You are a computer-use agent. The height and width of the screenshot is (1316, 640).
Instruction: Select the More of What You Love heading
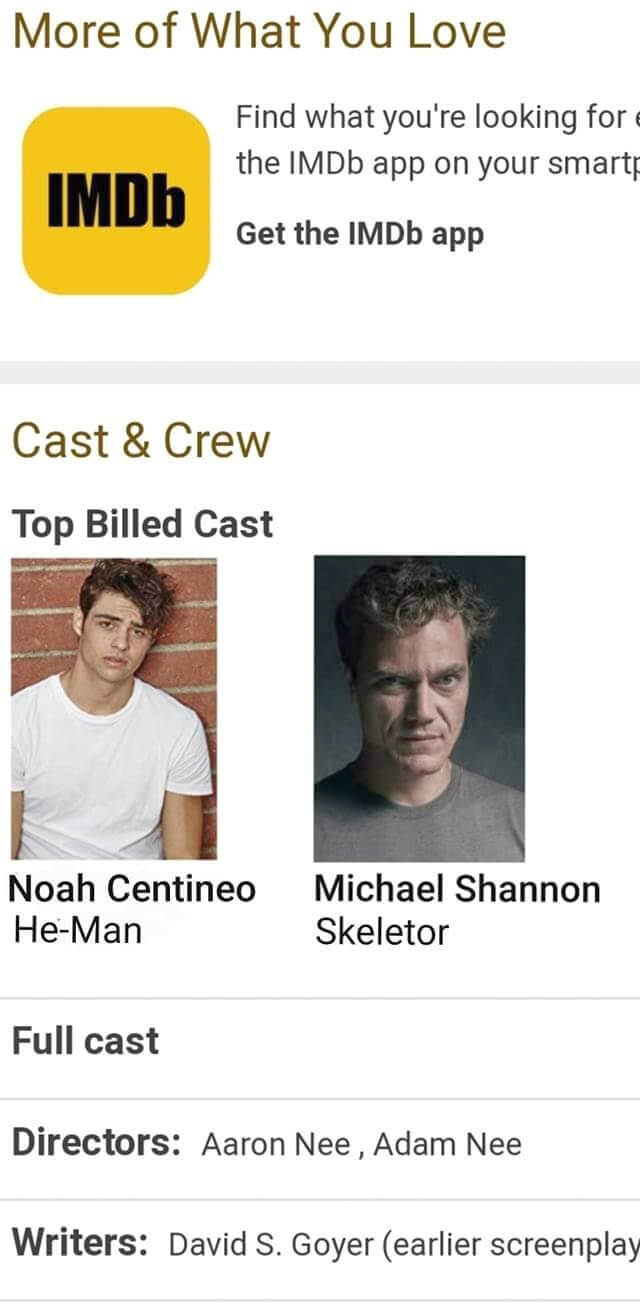click(259, 31)
